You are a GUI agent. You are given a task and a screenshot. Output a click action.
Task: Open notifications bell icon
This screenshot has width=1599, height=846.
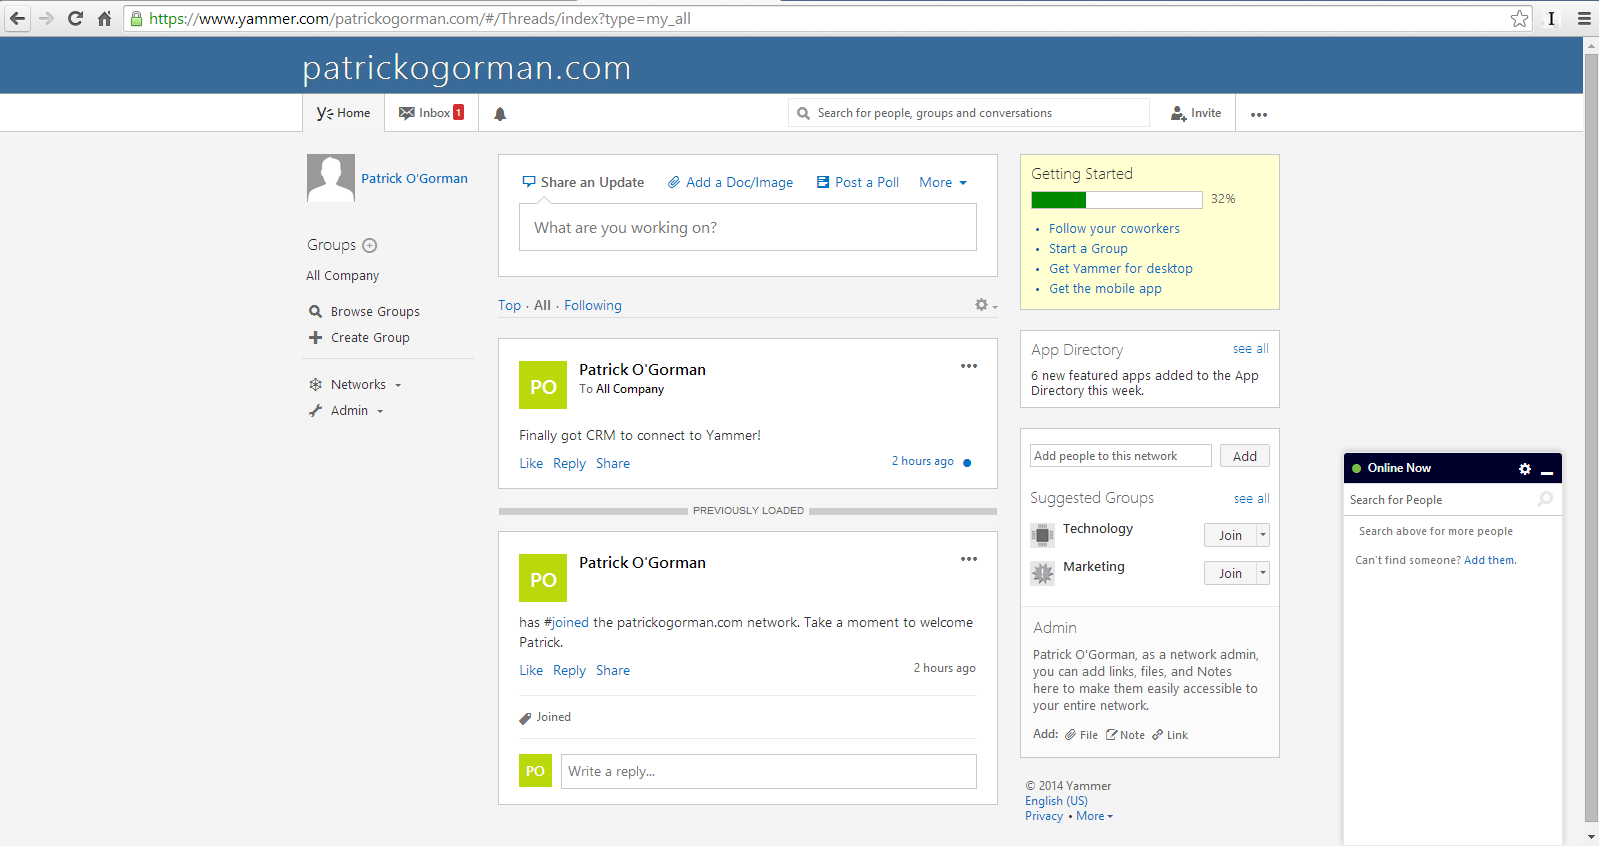(500, 114)
